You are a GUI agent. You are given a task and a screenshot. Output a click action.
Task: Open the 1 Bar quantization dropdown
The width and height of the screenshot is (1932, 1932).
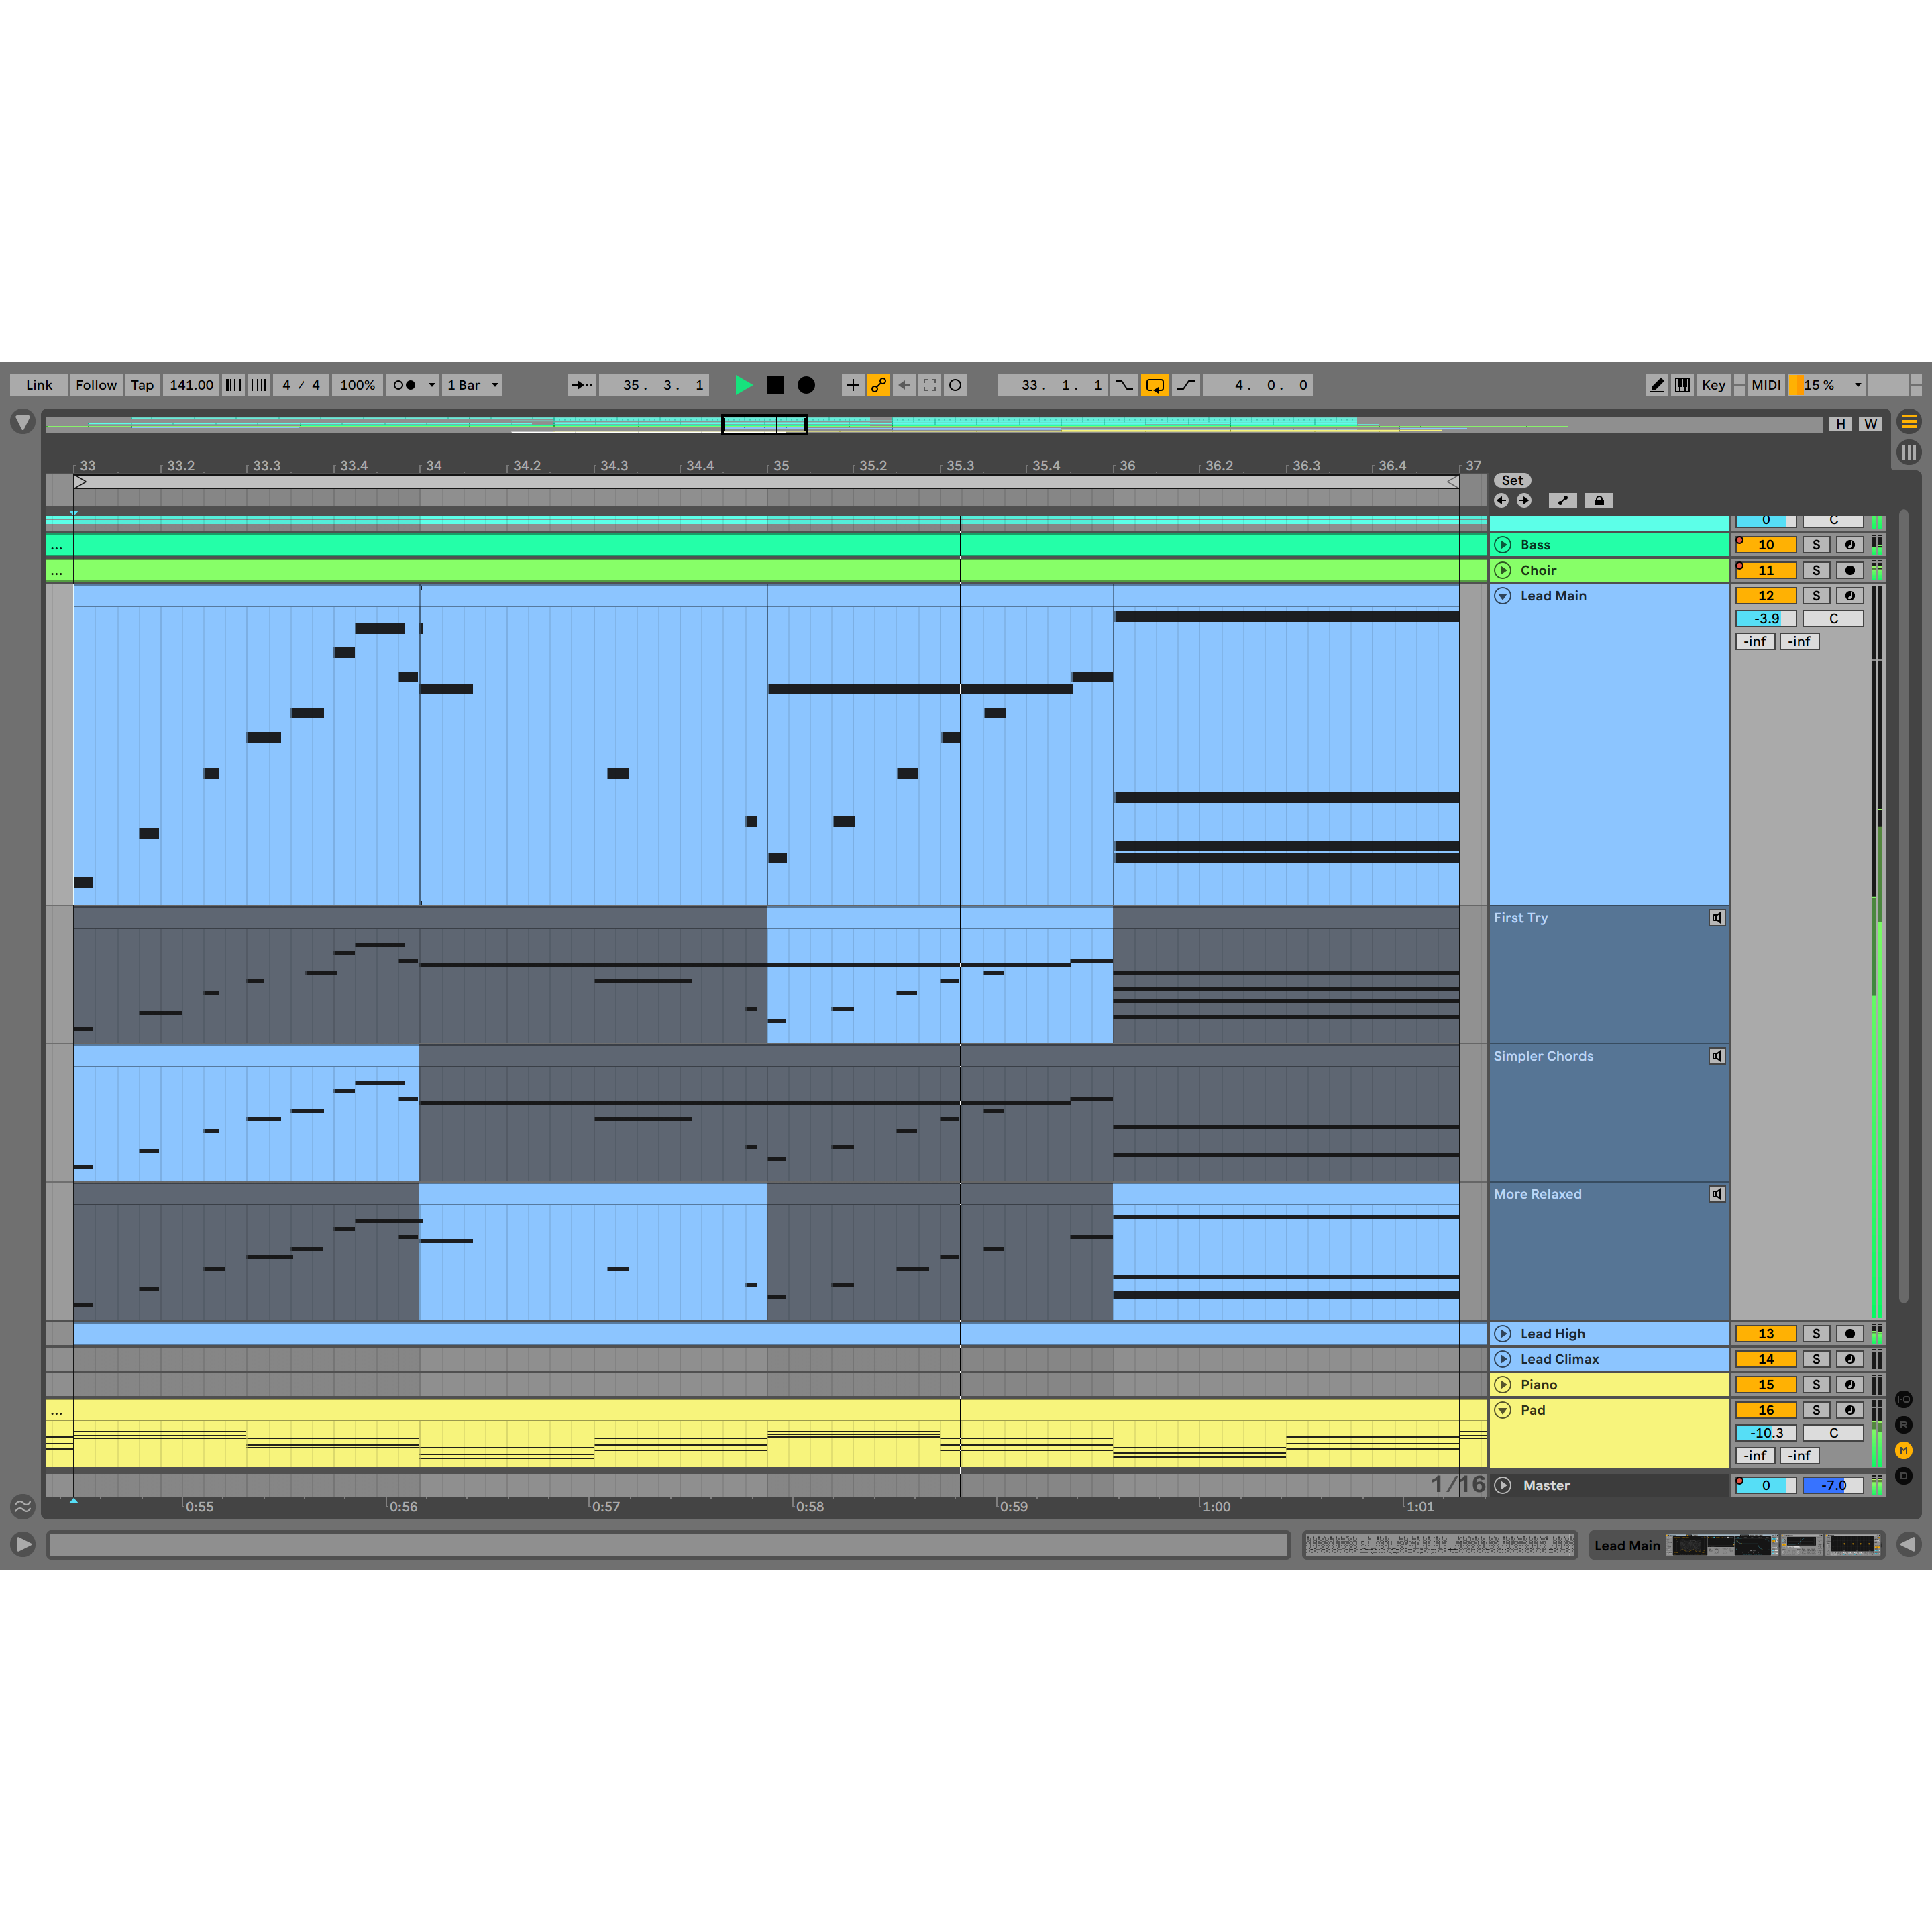473,385
